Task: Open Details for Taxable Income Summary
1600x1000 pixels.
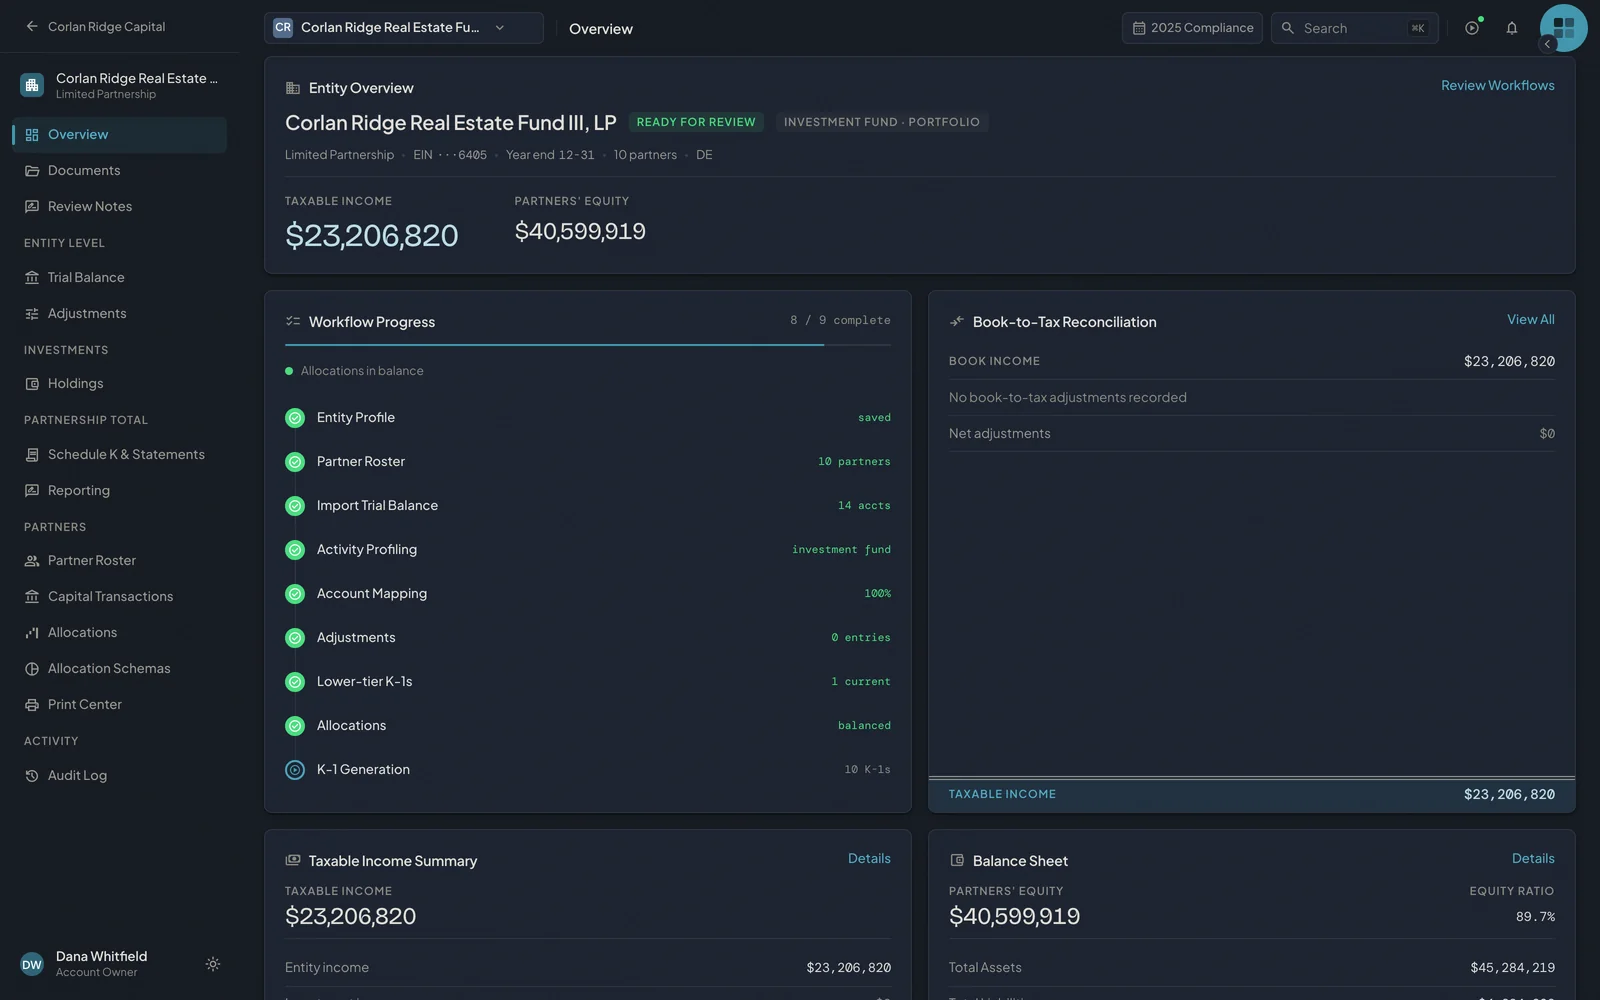Action: tap(869, 859)
